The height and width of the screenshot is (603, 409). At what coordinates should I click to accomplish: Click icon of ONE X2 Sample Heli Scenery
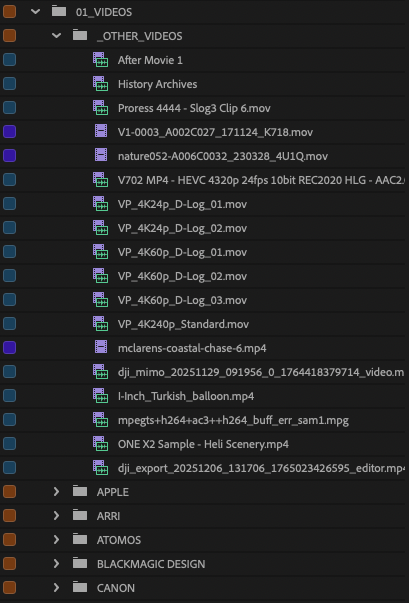pos(100,443)
